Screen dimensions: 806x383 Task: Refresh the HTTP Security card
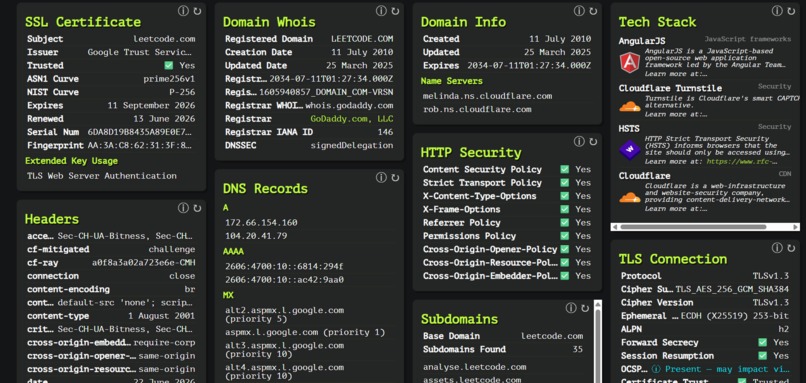tap(593, 142)
